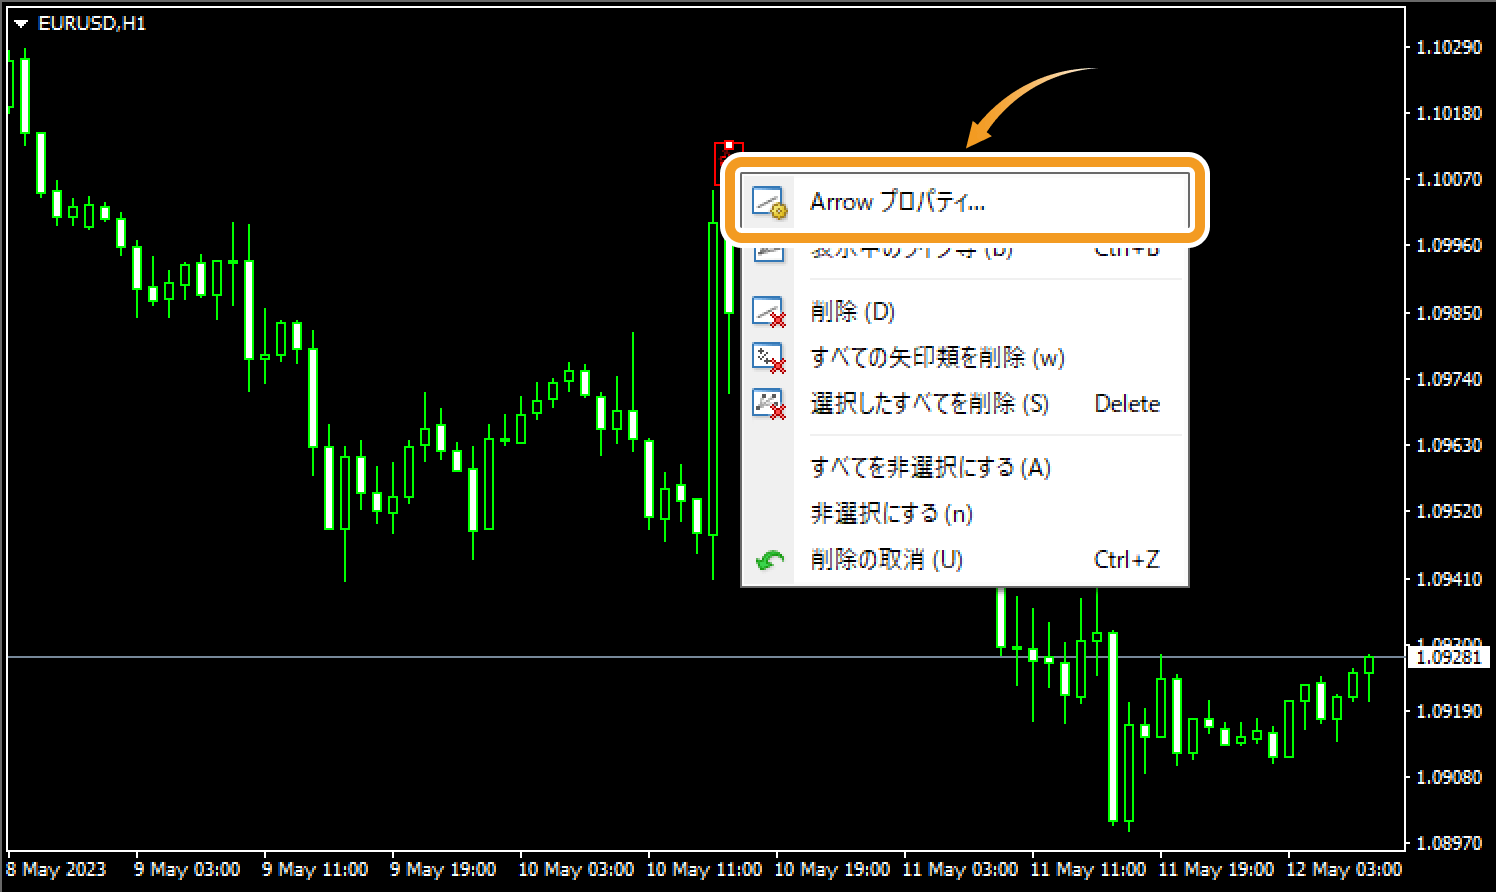
Task: Click current price label 1.09281
Action: pos(1449,657)
